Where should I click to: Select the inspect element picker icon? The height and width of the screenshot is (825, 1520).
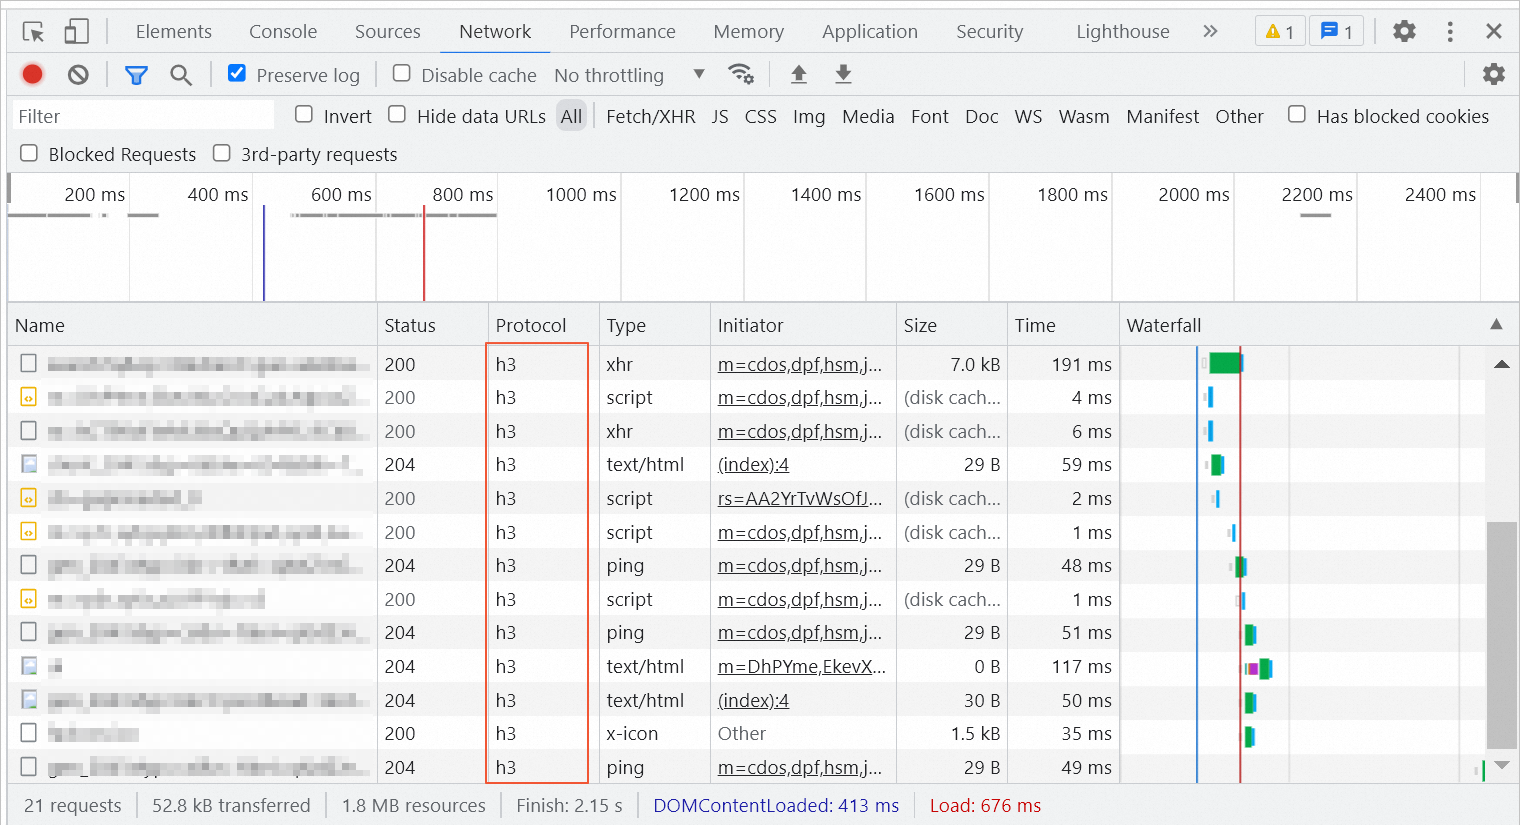(x=33, y=32)
